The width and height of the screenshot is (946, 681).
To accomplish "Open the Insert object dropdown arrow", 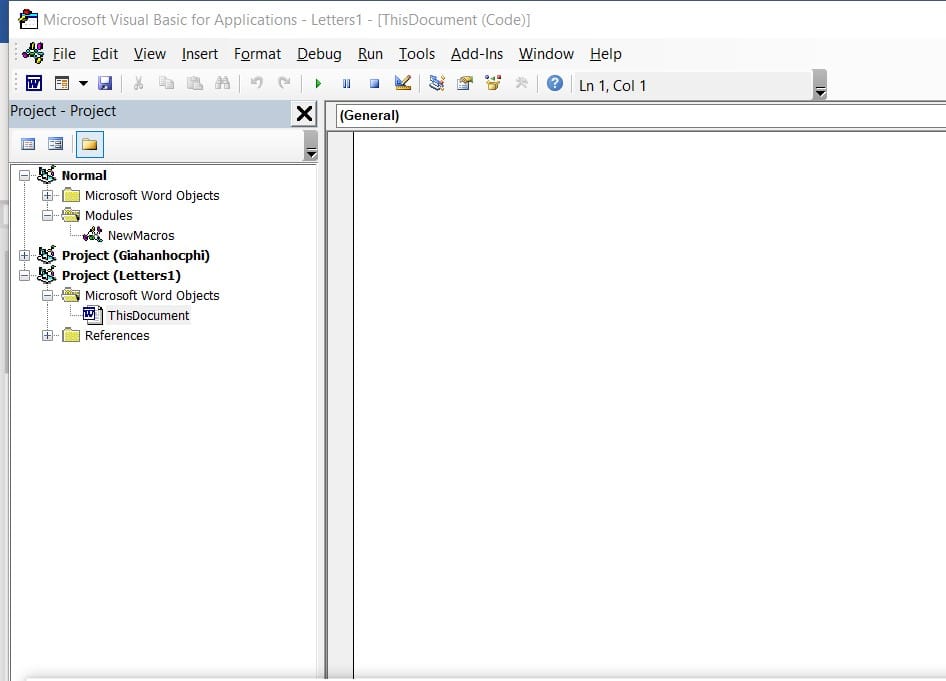I will [83, 83].
